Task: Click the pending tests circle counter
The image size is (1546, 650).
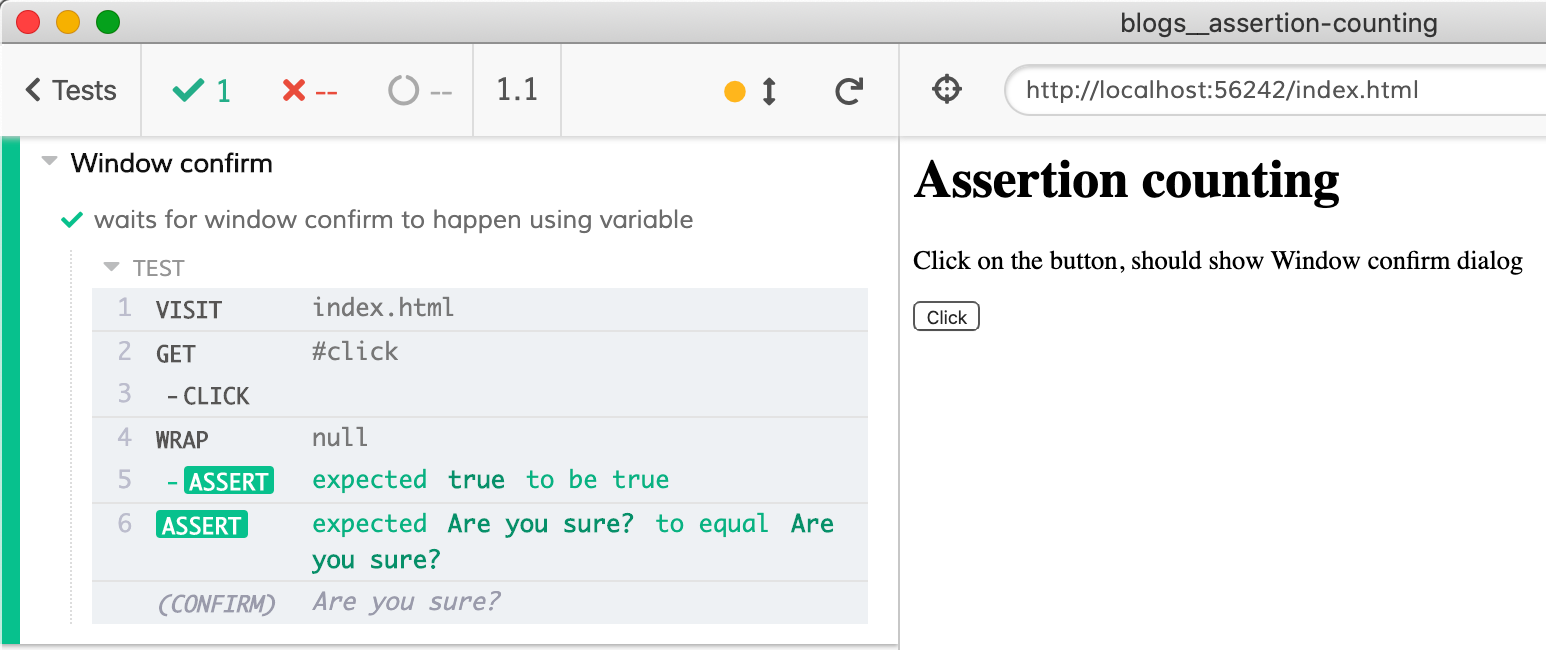Action: (420, 91)
